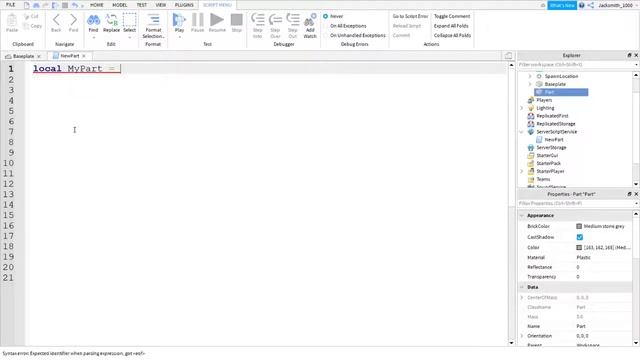Open the Find dropdown arrow
The image size is (640, 360).
click(x=93, y=38)
